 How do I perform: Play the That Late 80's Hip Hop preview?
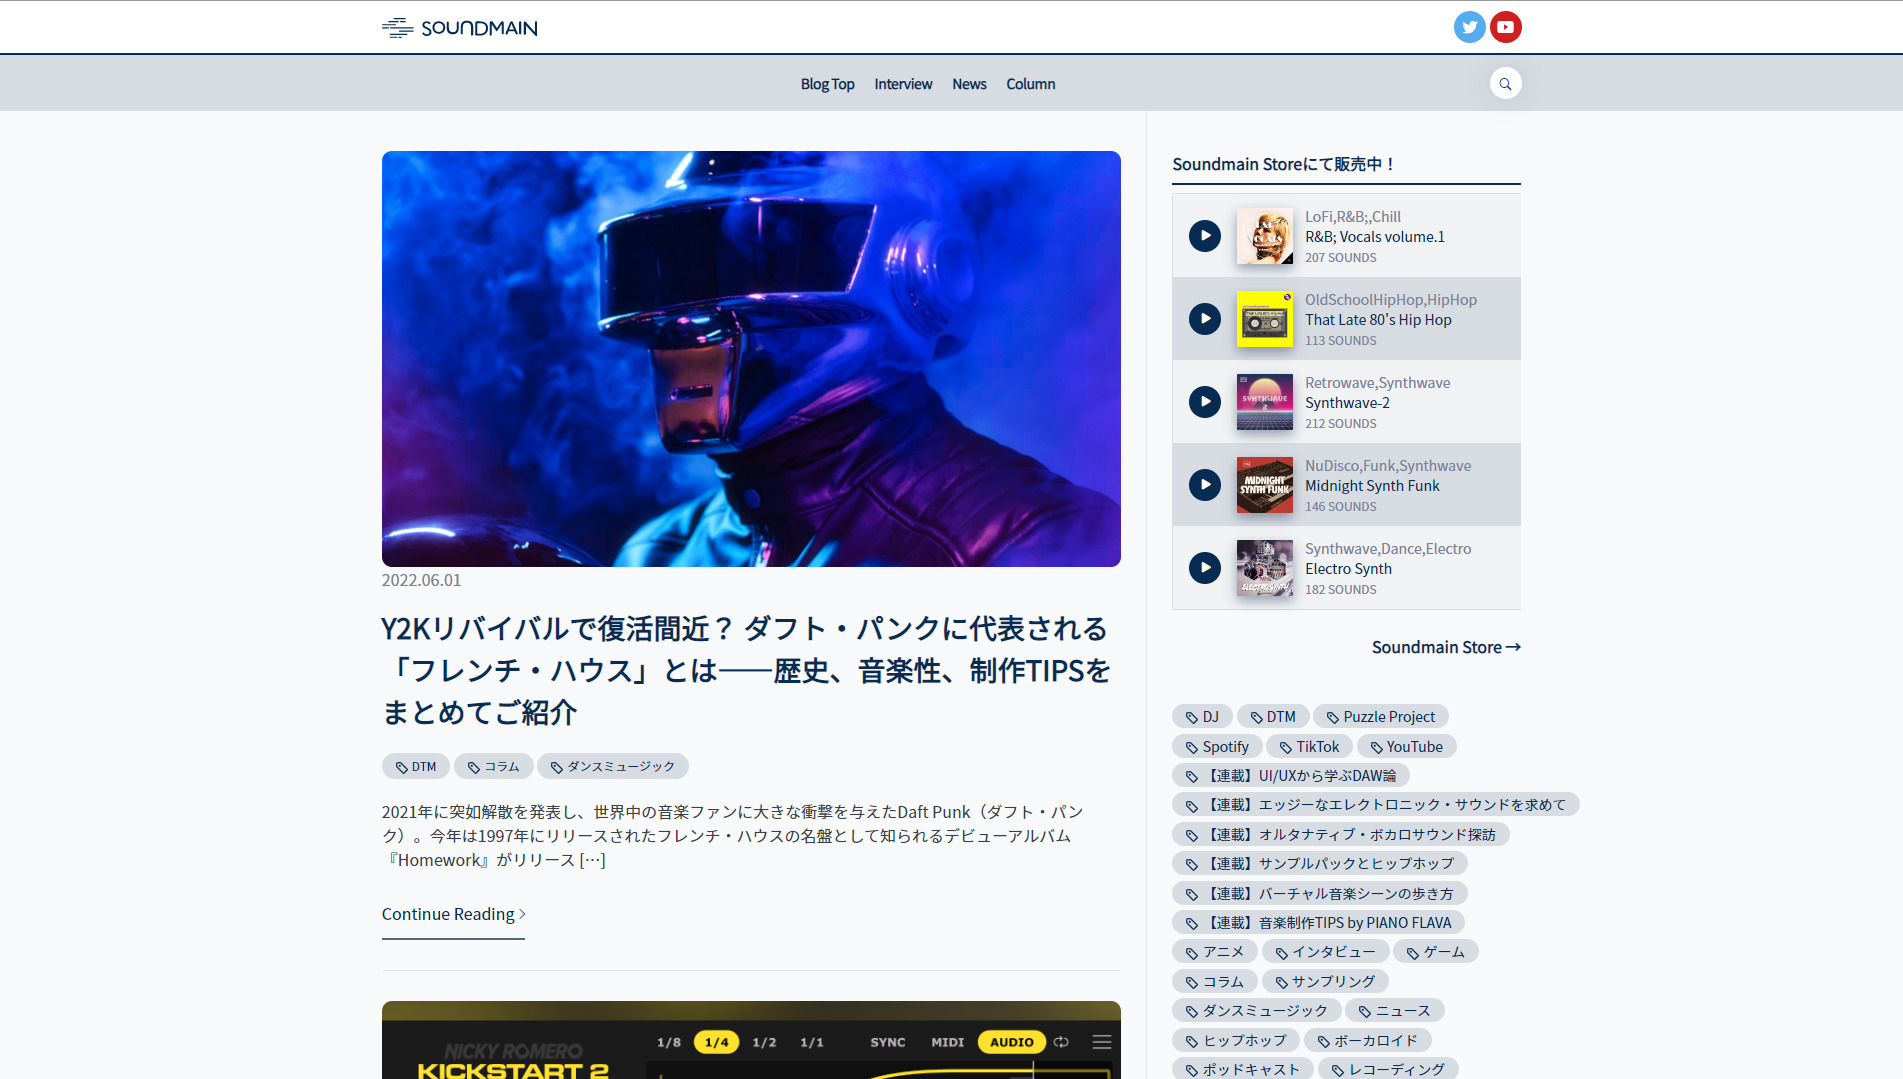1204,319
